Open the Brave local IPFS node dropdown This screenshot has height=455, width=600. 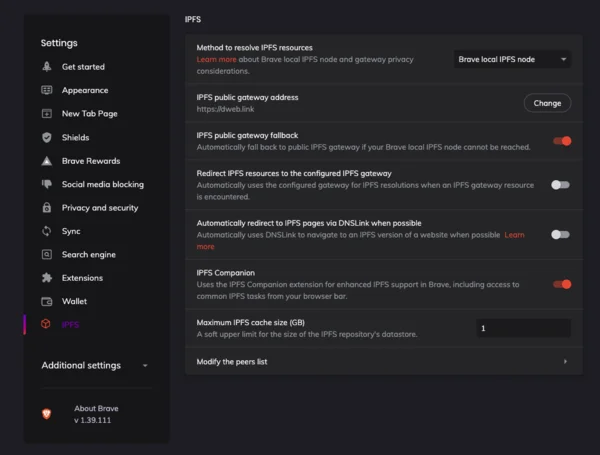[512, 59]
